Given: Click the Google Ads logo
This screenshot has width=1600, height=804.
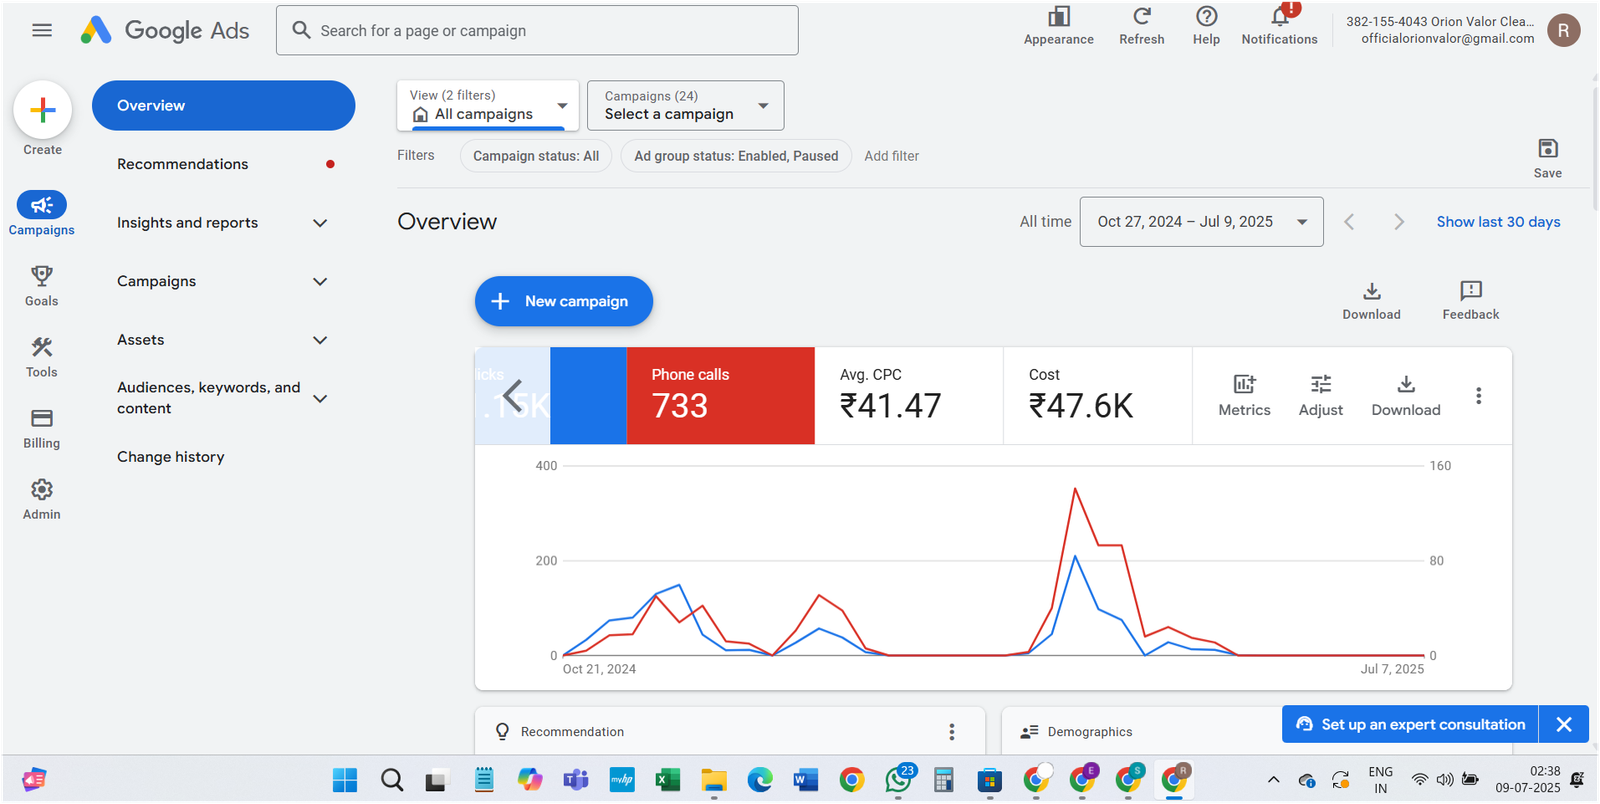Looking at the screenshot, I should [x=165, y=30].
